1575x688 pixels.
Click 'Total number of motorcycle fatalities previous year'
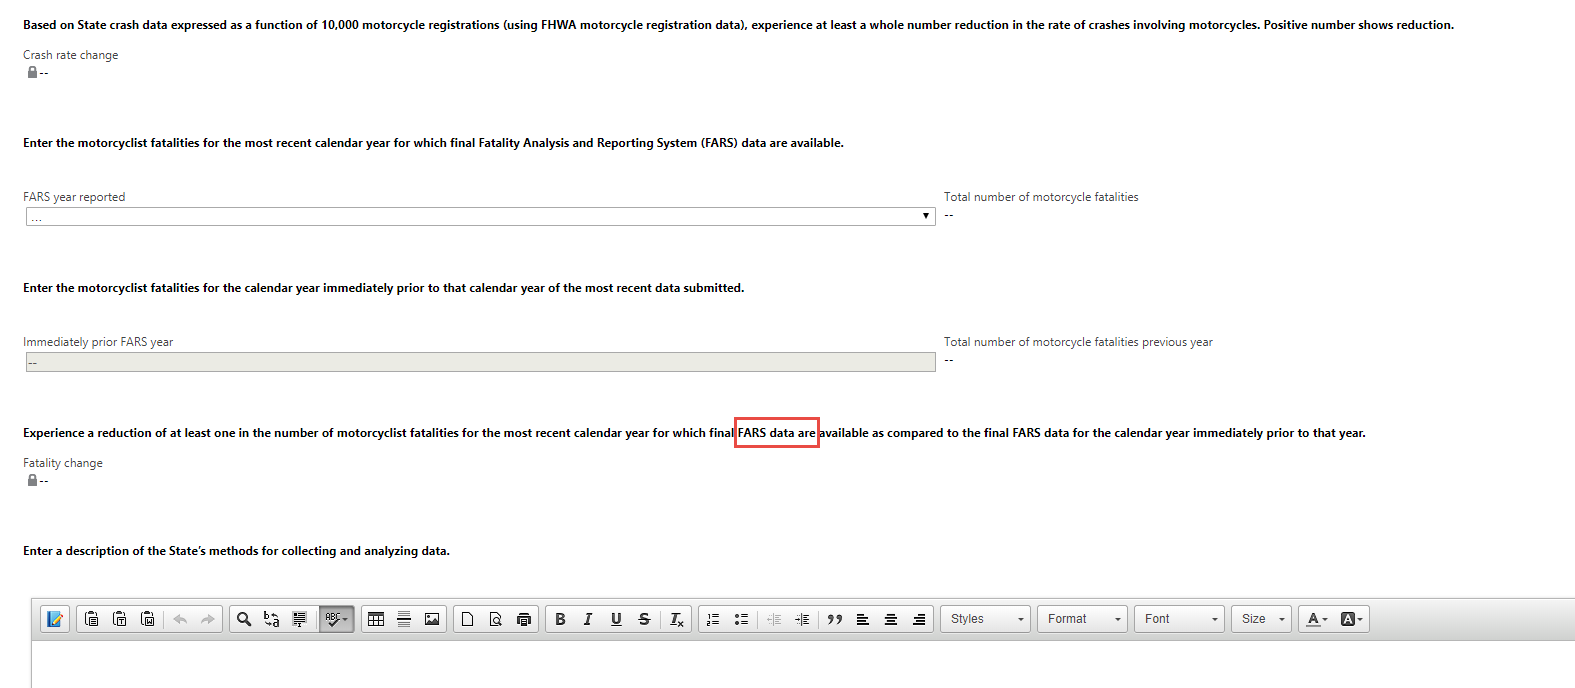click(x=1078, y=342)
